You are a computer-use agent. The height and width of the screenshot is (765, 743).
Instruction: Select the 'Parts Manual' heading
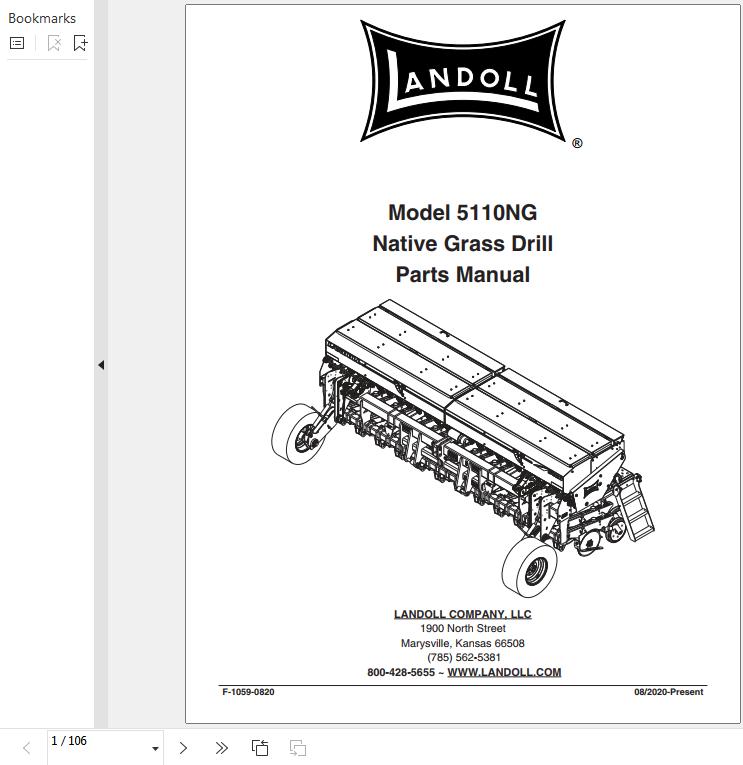[462, 274]
